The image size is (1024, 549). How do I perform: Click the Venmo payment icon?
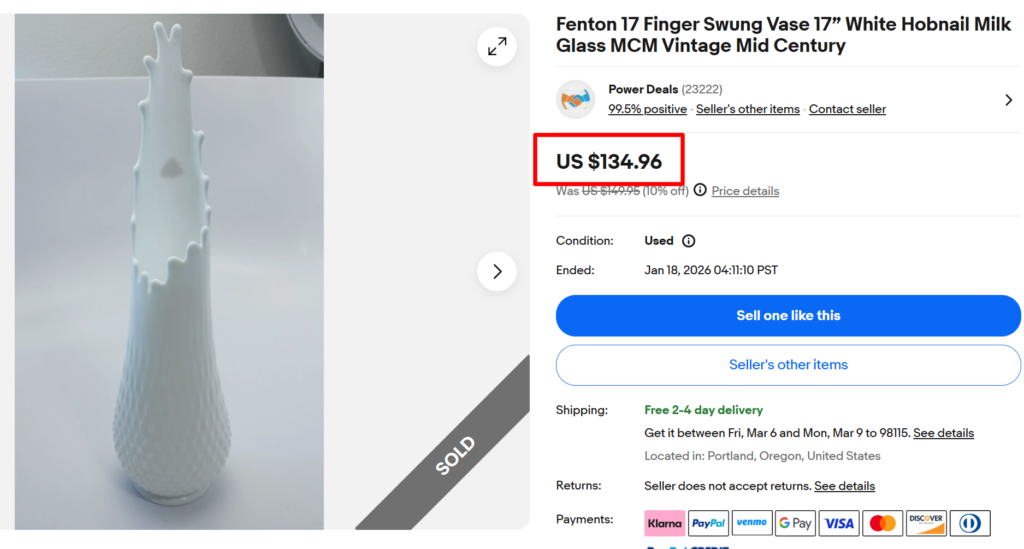tap(751, 523)
